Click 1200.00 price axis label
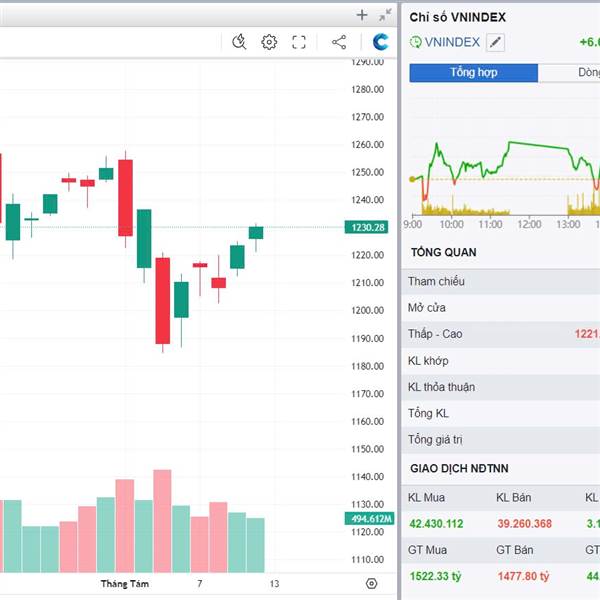Screen dimensions: 600x600 [367, 310]
